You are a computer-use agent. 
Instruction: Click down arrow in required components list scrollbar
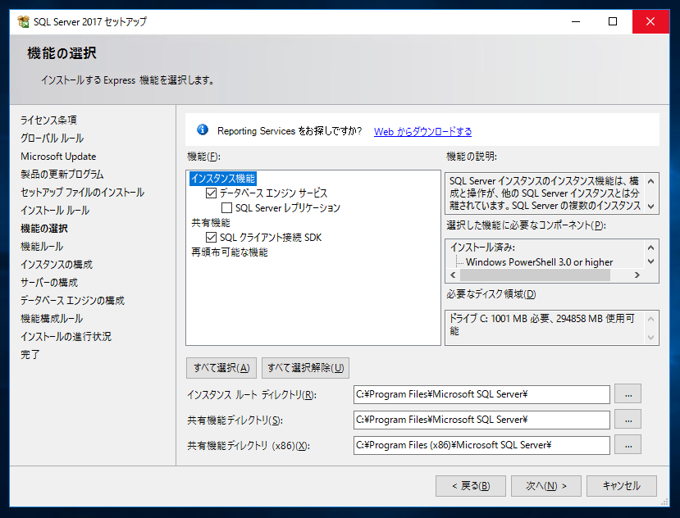651,261
